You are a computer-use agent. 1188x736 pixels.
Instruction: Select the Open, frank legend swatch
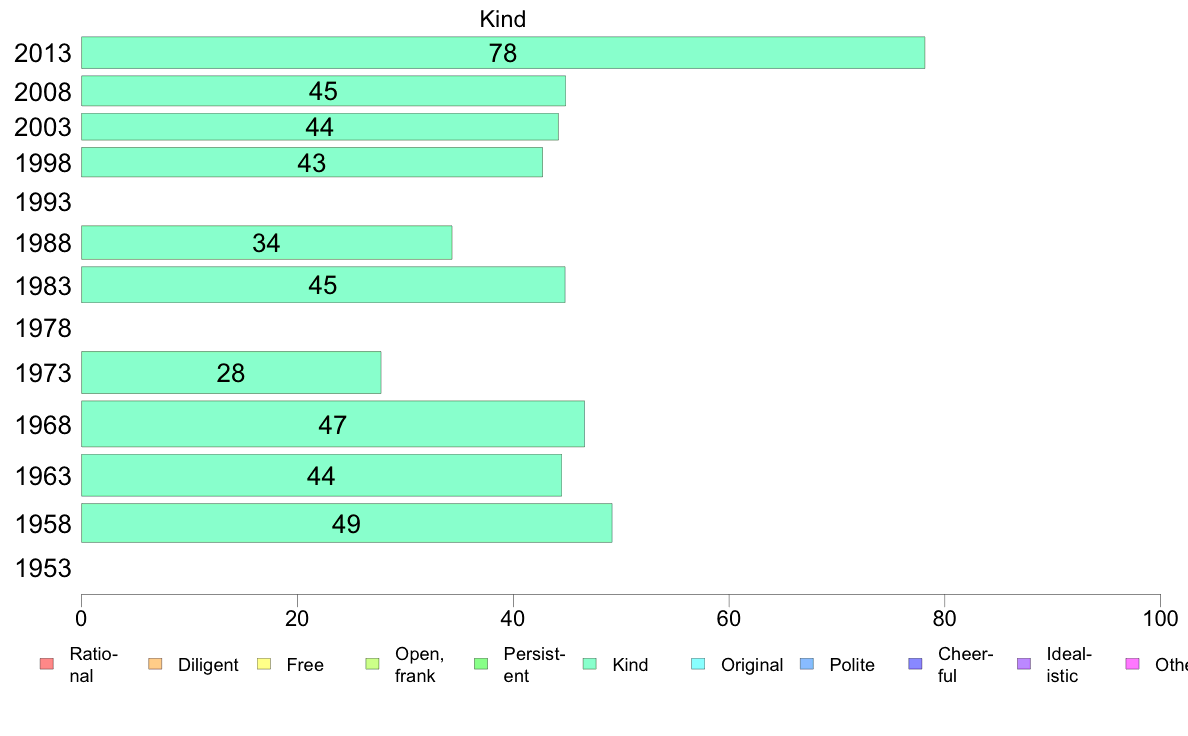click(x=372, y=664)
